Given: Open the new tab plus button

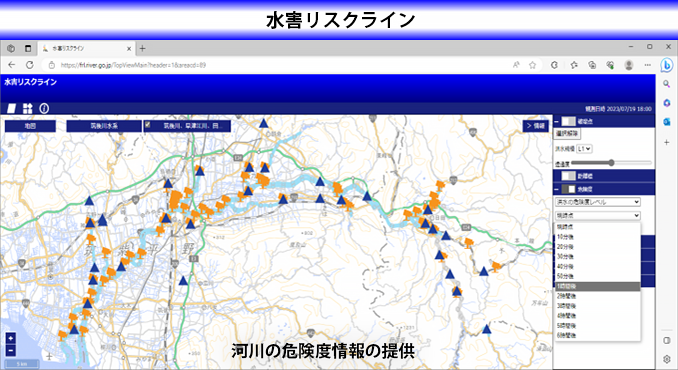Looking at the screenshot, I should point(142,48).
